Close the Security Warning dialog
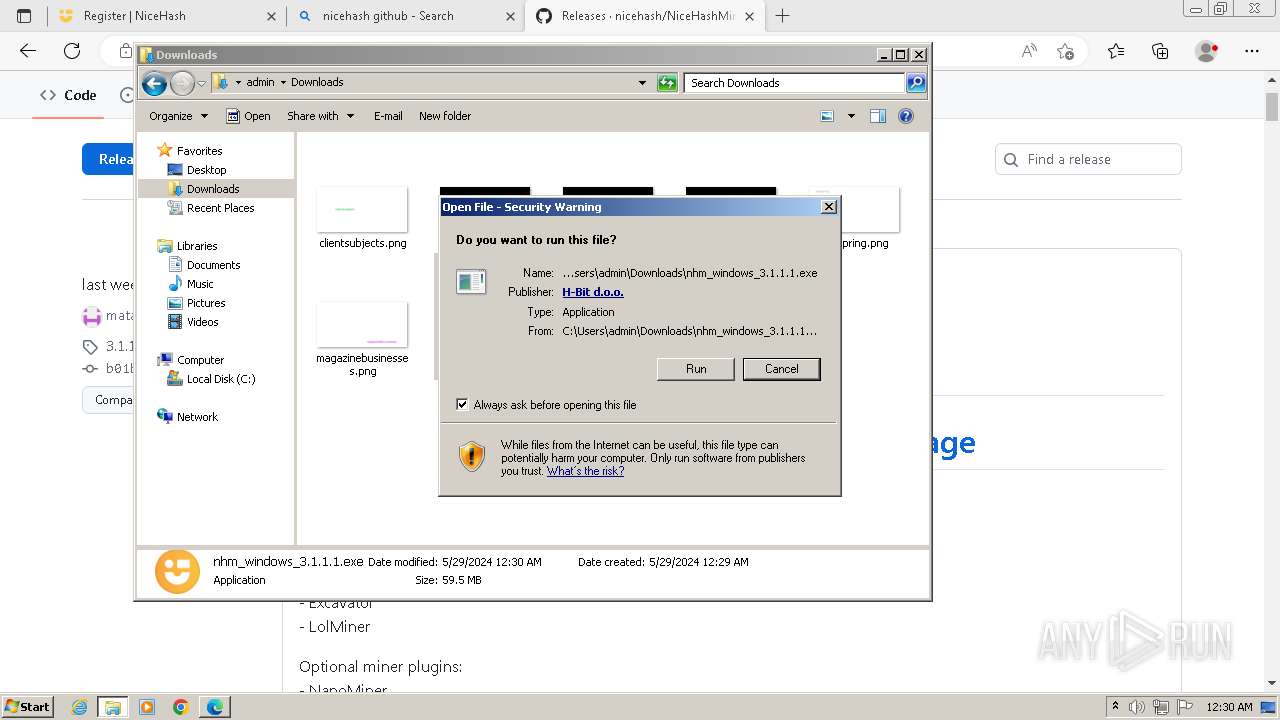 click(x=828, y=207)
